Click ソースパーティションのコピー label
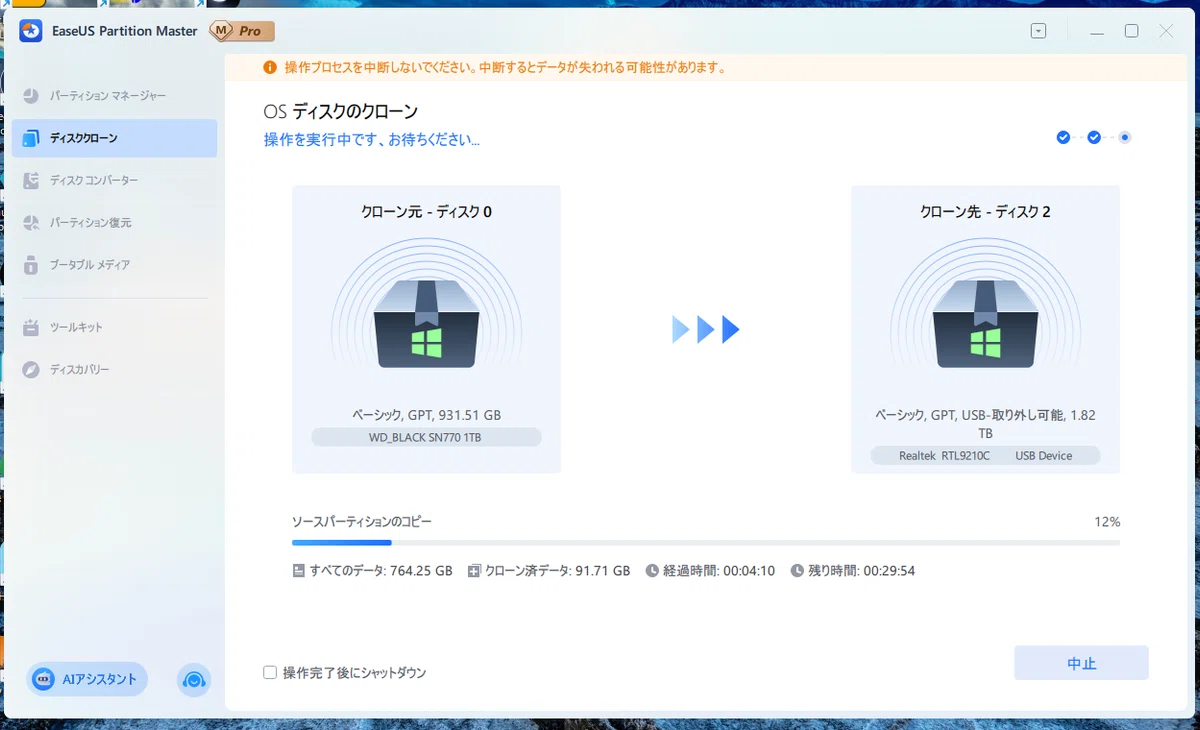1200x730 pixels. pyautogui.click(x=362, y=522)
